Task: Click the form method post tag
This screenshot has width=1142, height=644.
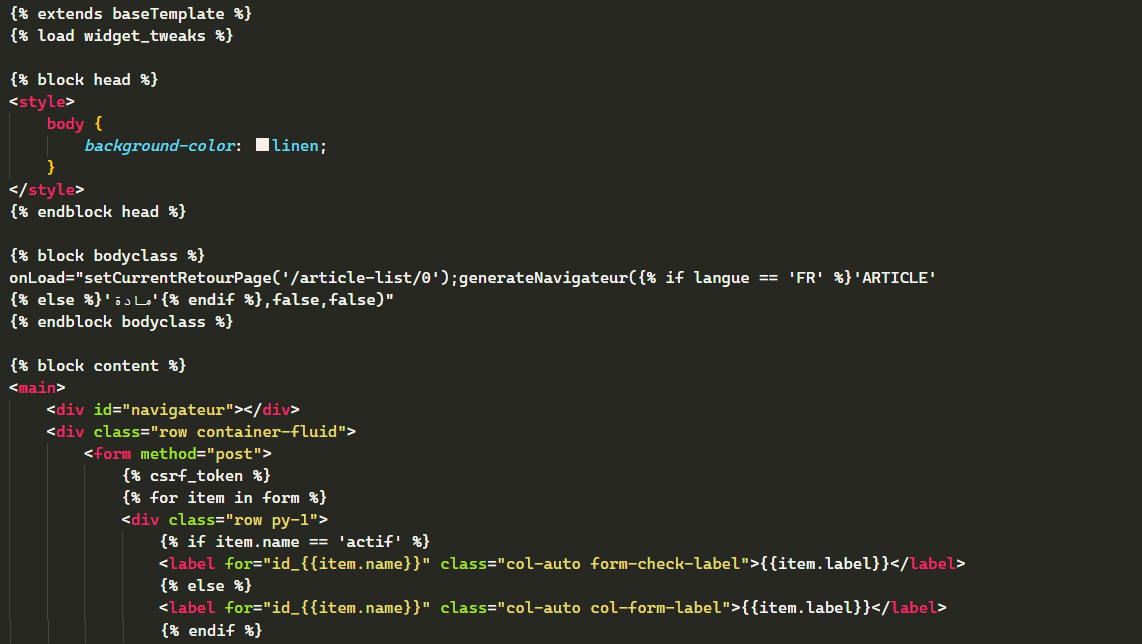Action: click(x=178, y=454)
